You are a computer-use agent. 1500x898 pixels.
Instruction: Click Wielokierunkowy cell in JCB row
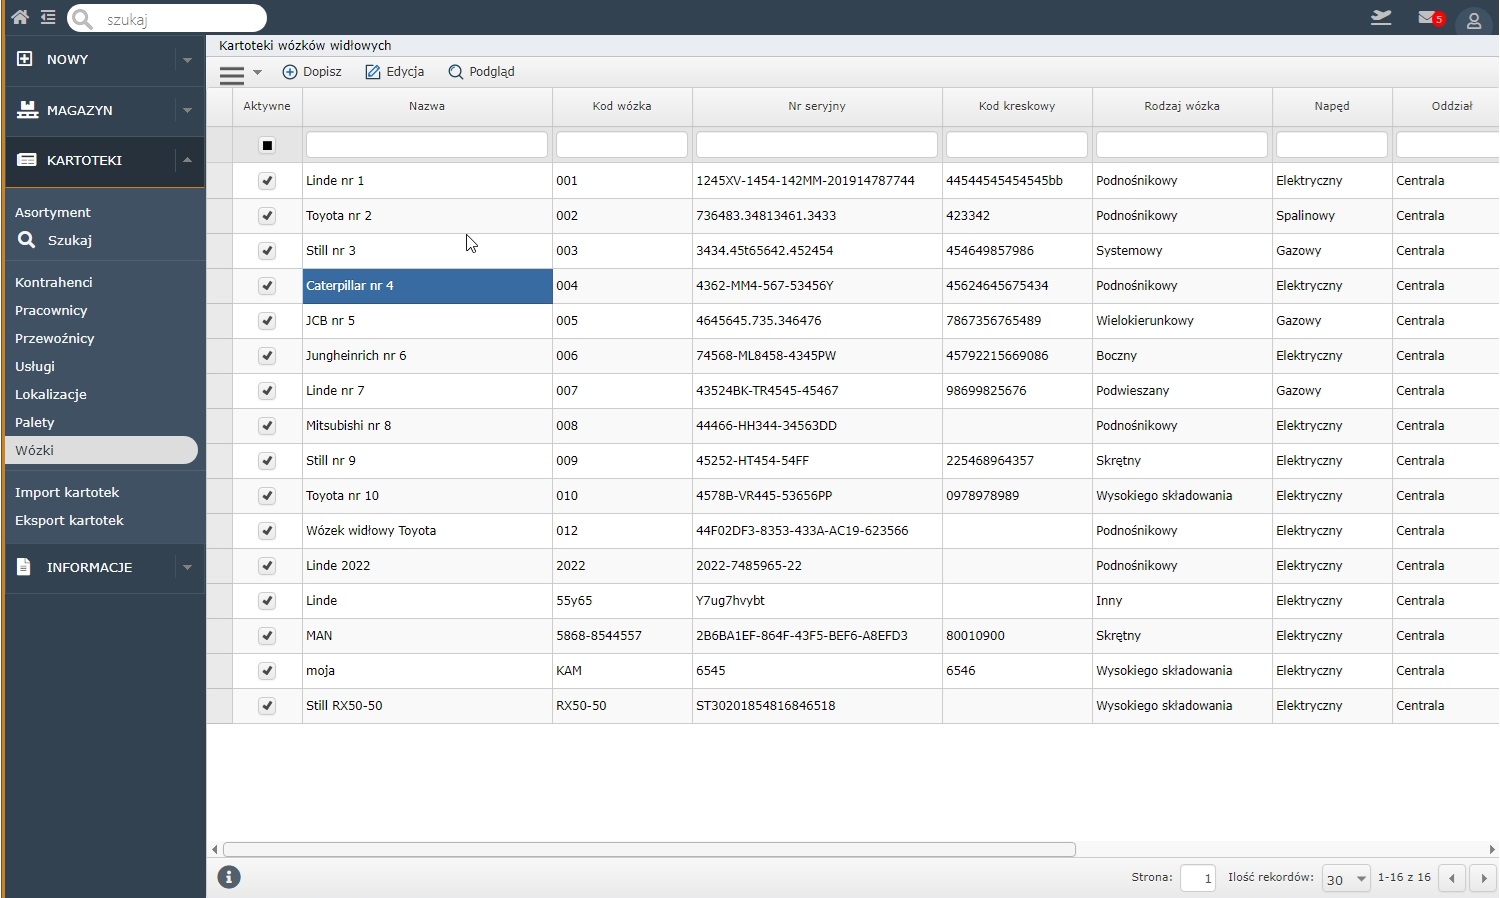tap(1182, 321)
